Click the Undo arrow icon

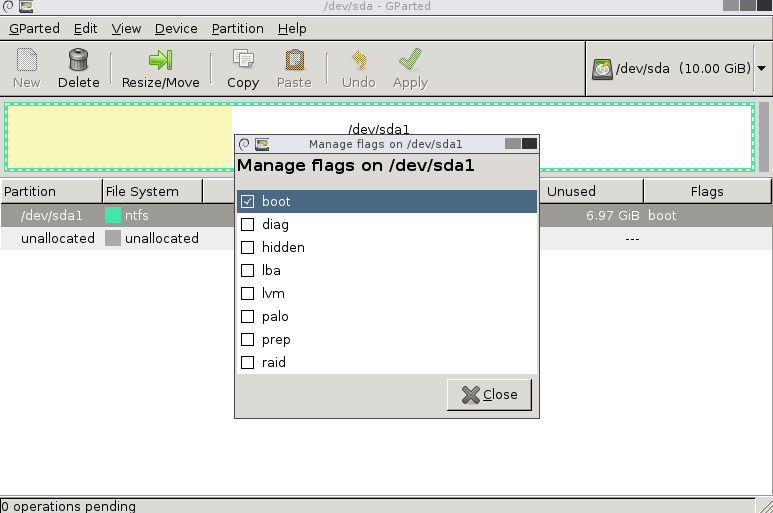359,60
